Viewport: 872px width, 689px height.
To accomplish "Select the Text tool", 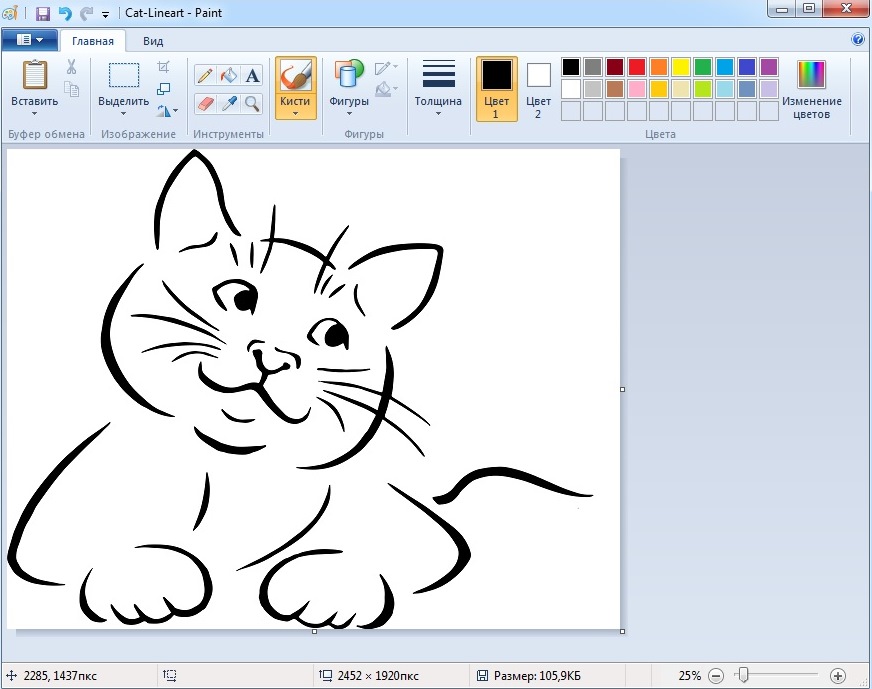I will coord(252,75).
